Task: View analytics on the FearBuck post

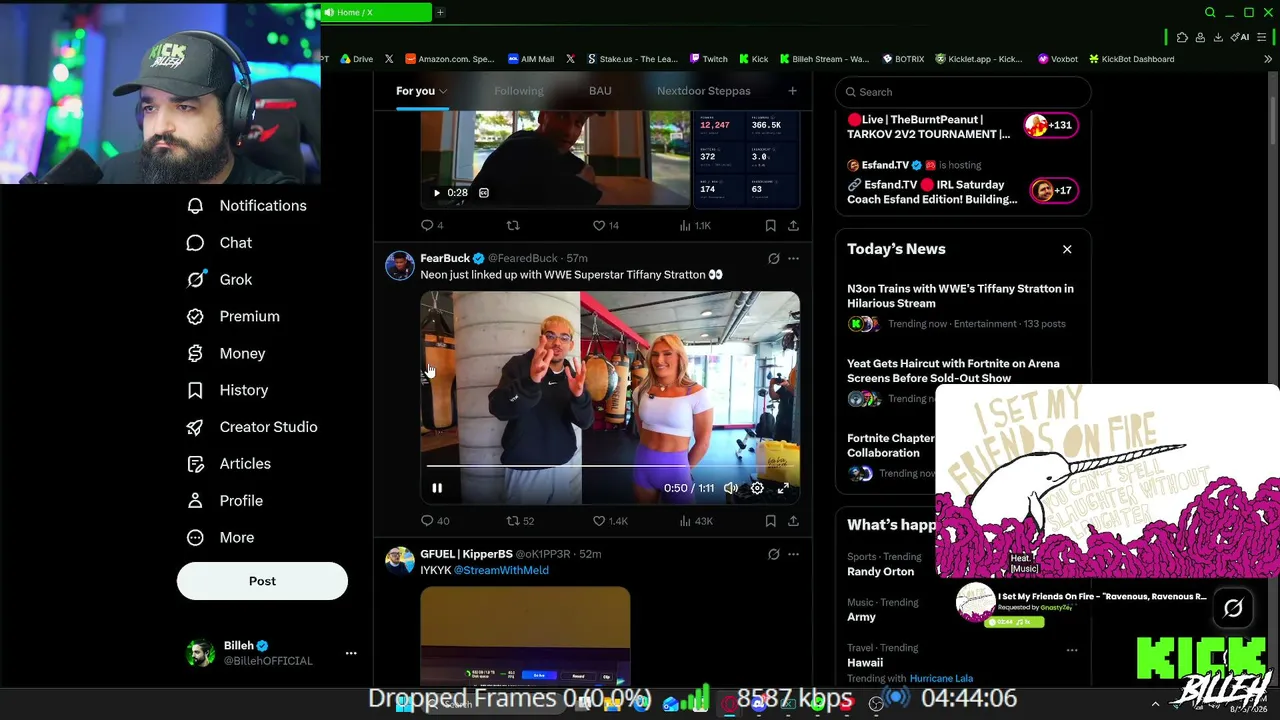Action: click(685, 521)
